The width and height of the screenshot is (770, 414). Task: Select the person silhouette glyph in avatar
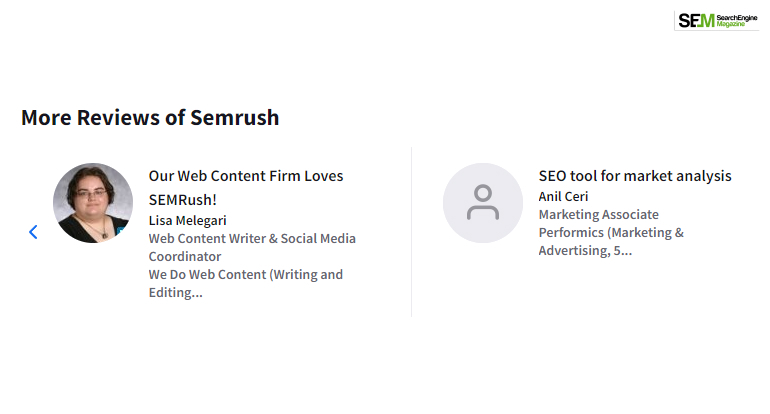pos(483,202)
